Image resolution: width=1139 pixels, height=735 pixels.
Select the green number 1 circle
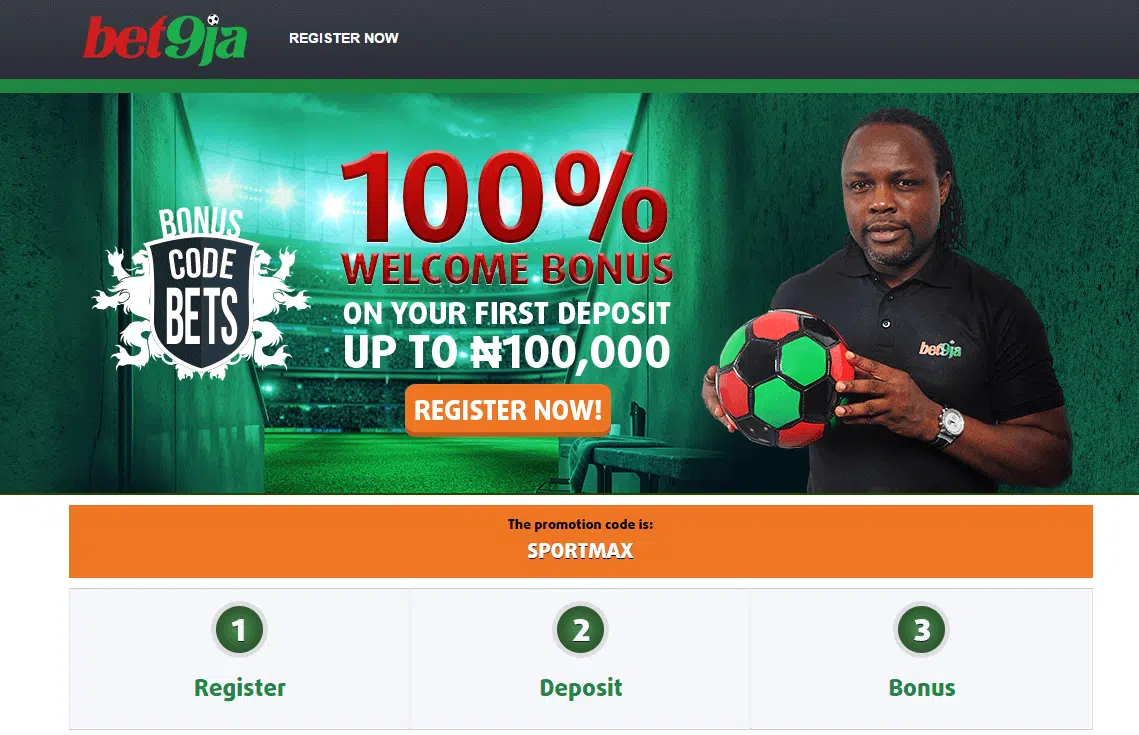click(x=239, y=630)
